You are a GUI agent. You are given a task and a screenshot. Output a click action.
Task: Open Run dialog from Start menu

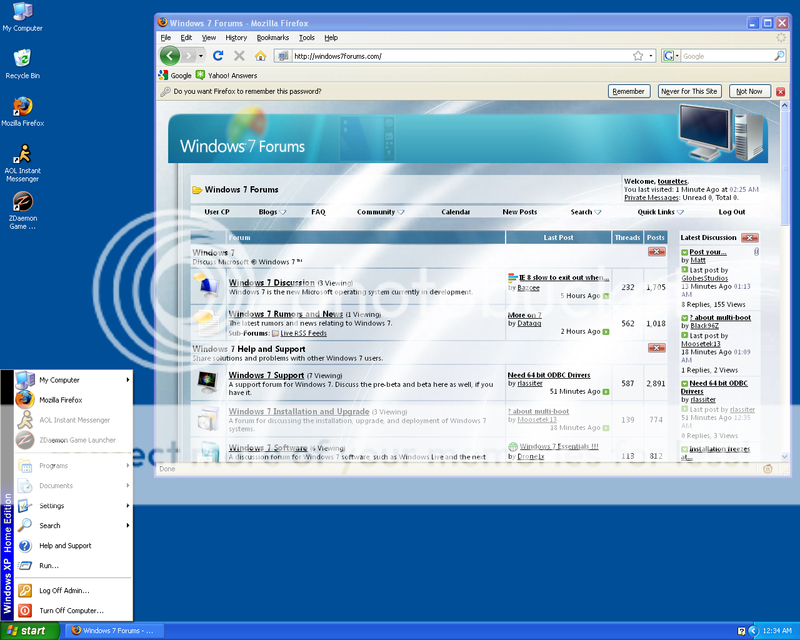[73, 565]
